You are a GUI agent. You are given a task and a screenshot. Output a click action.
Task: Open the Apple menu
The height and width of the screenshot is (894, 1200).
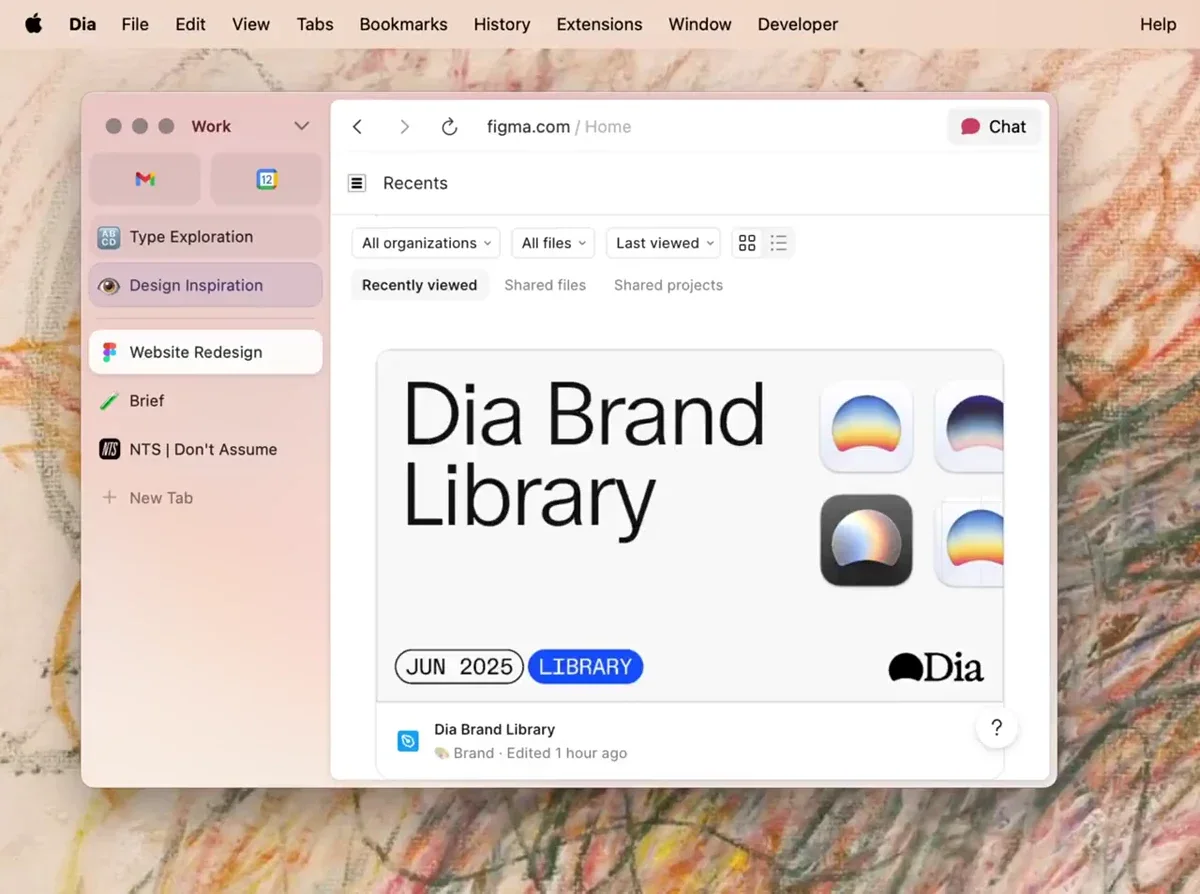click(34, 24)
